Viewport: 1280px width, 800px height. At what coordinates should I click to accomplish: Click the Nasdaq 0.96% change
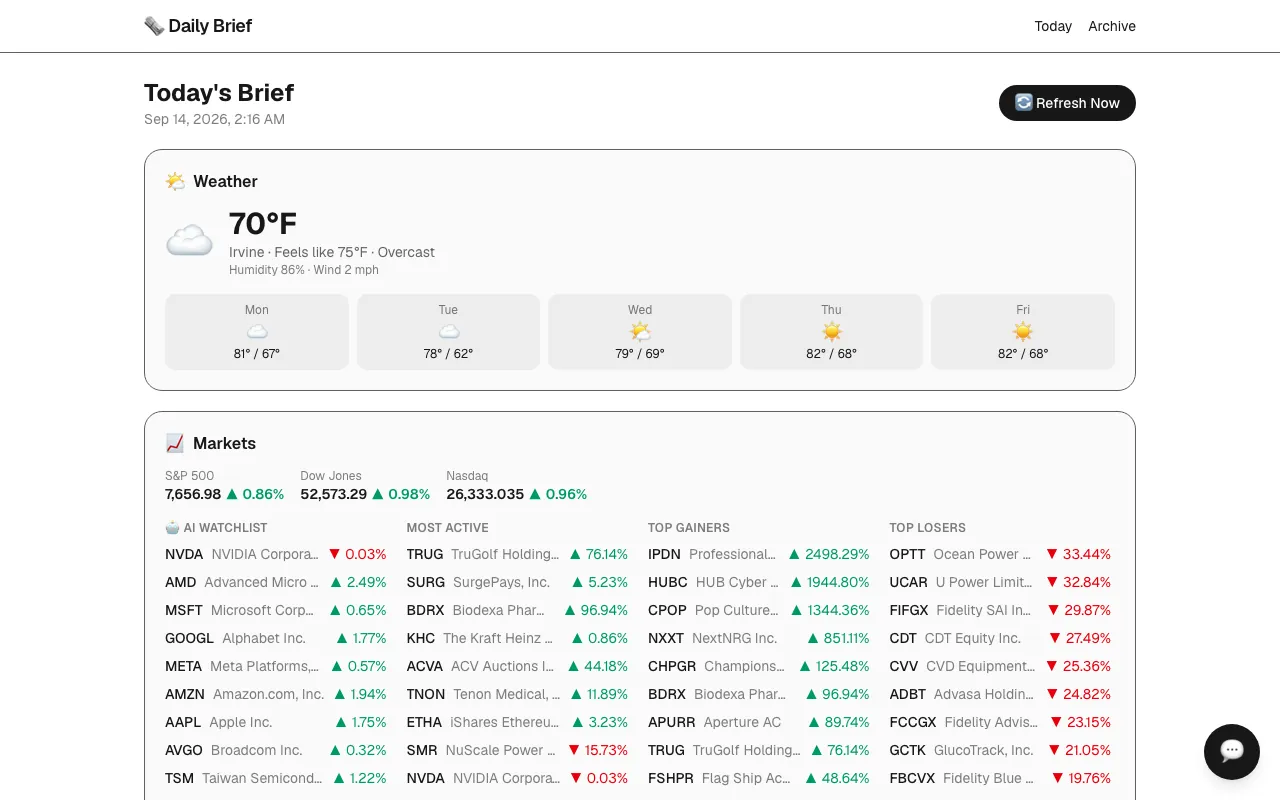point(558,494)
